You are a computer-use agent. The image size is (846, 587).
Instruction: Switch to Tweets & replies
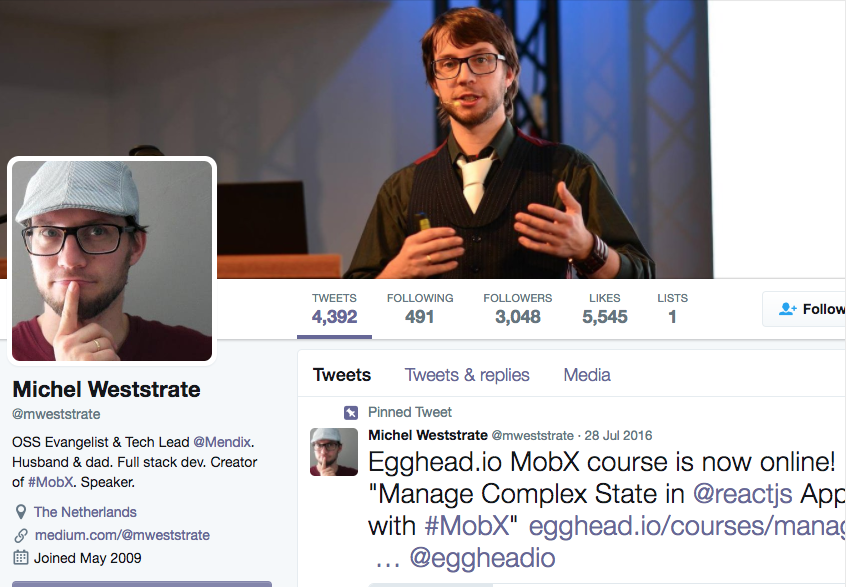click(467, 375)
